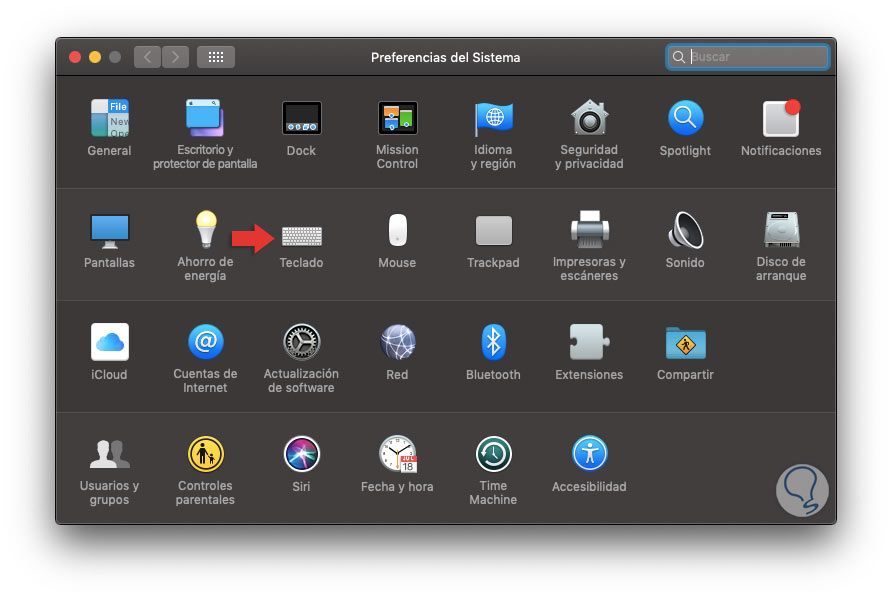Screen dimensions: 892x598
Task: Click the magnifier icon in search field
Action: pos(679,57)
